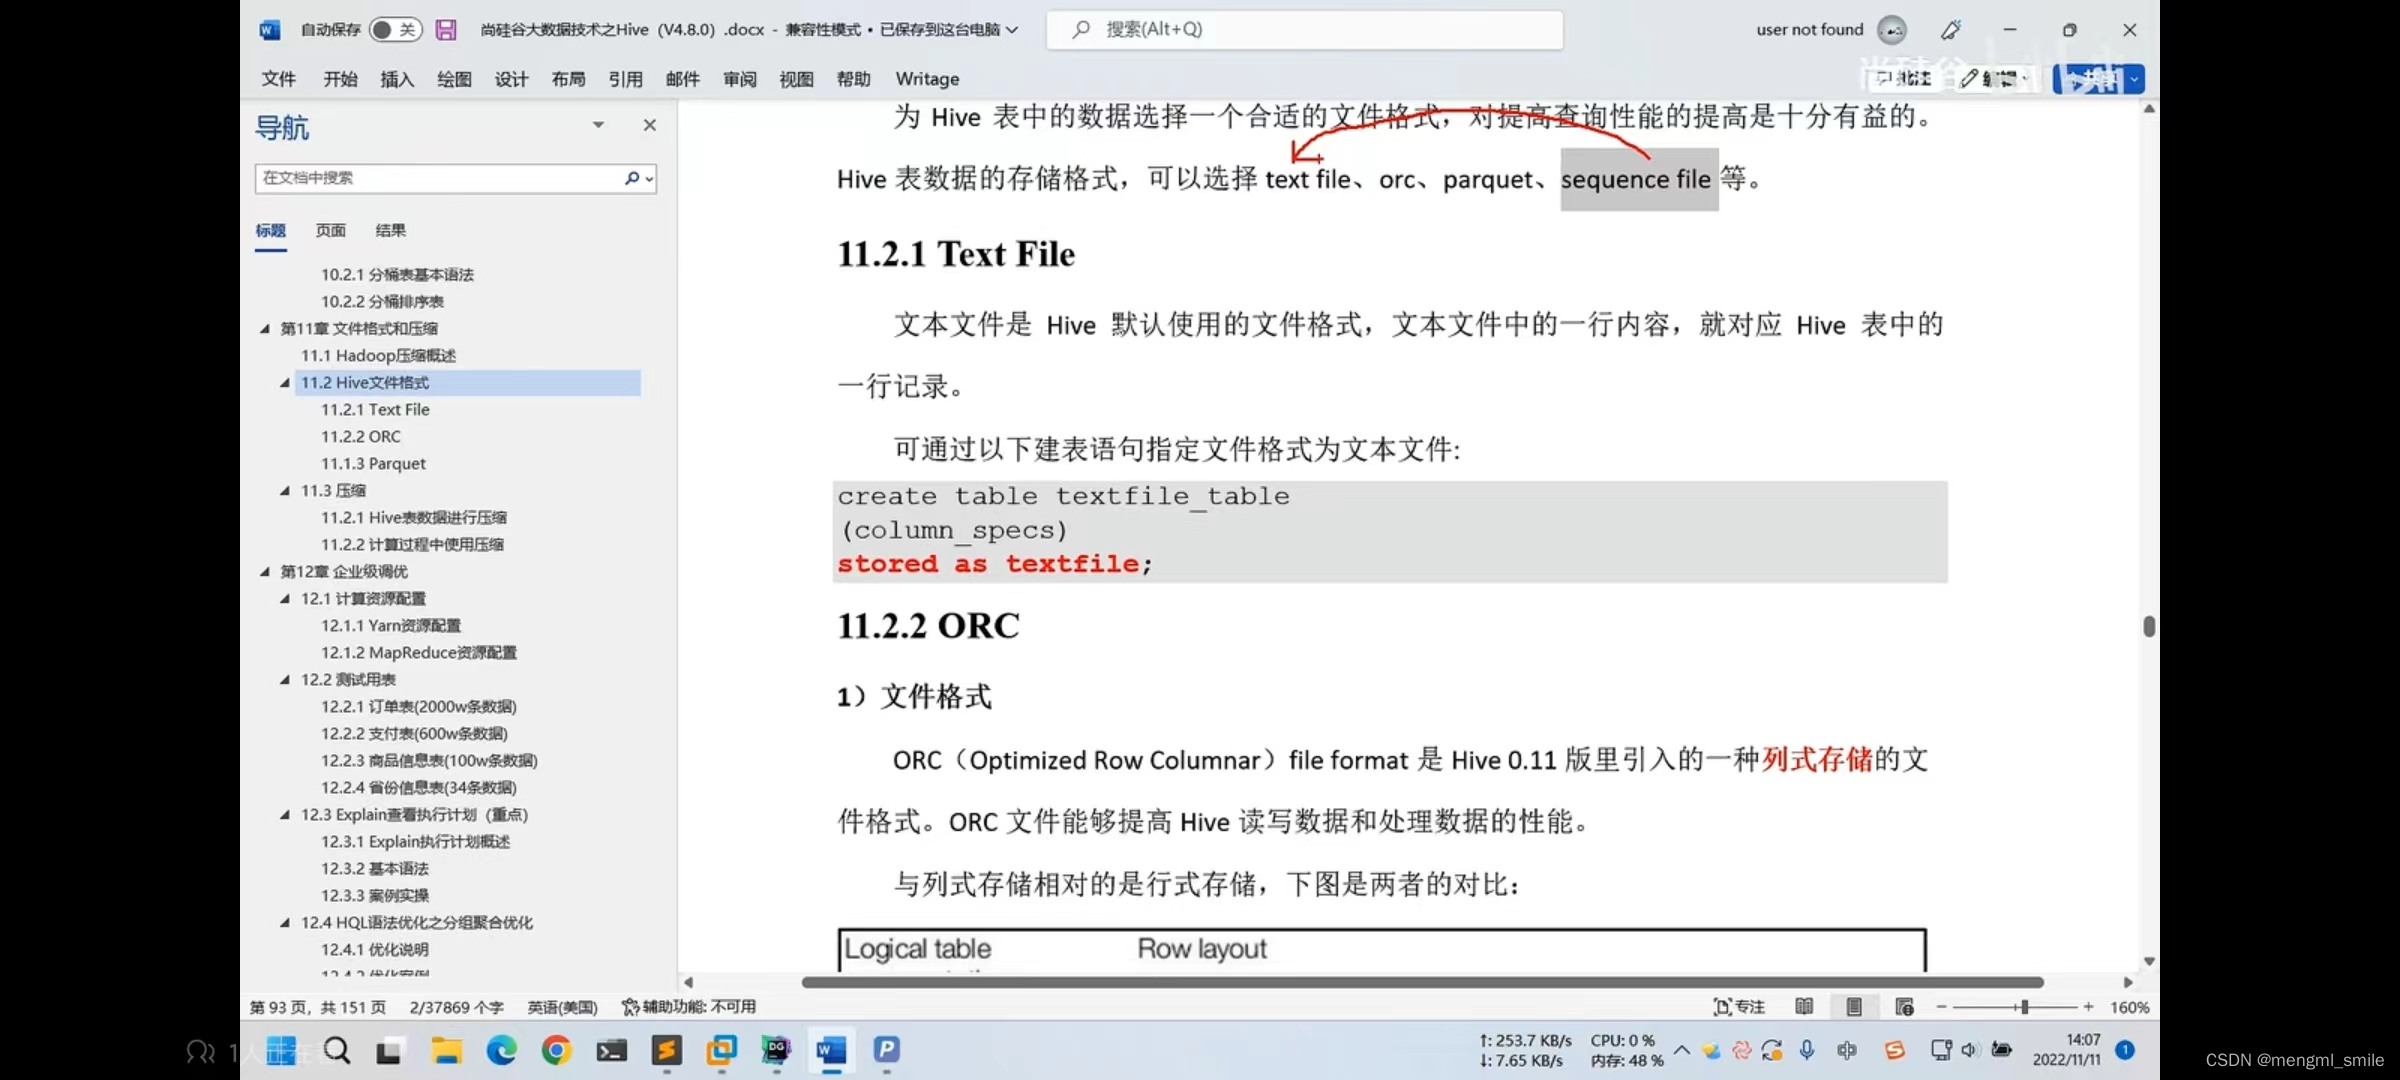2400x1080 pixels.
Task: Click the Save icon in toolbar
Action: [x=444, y=28]
